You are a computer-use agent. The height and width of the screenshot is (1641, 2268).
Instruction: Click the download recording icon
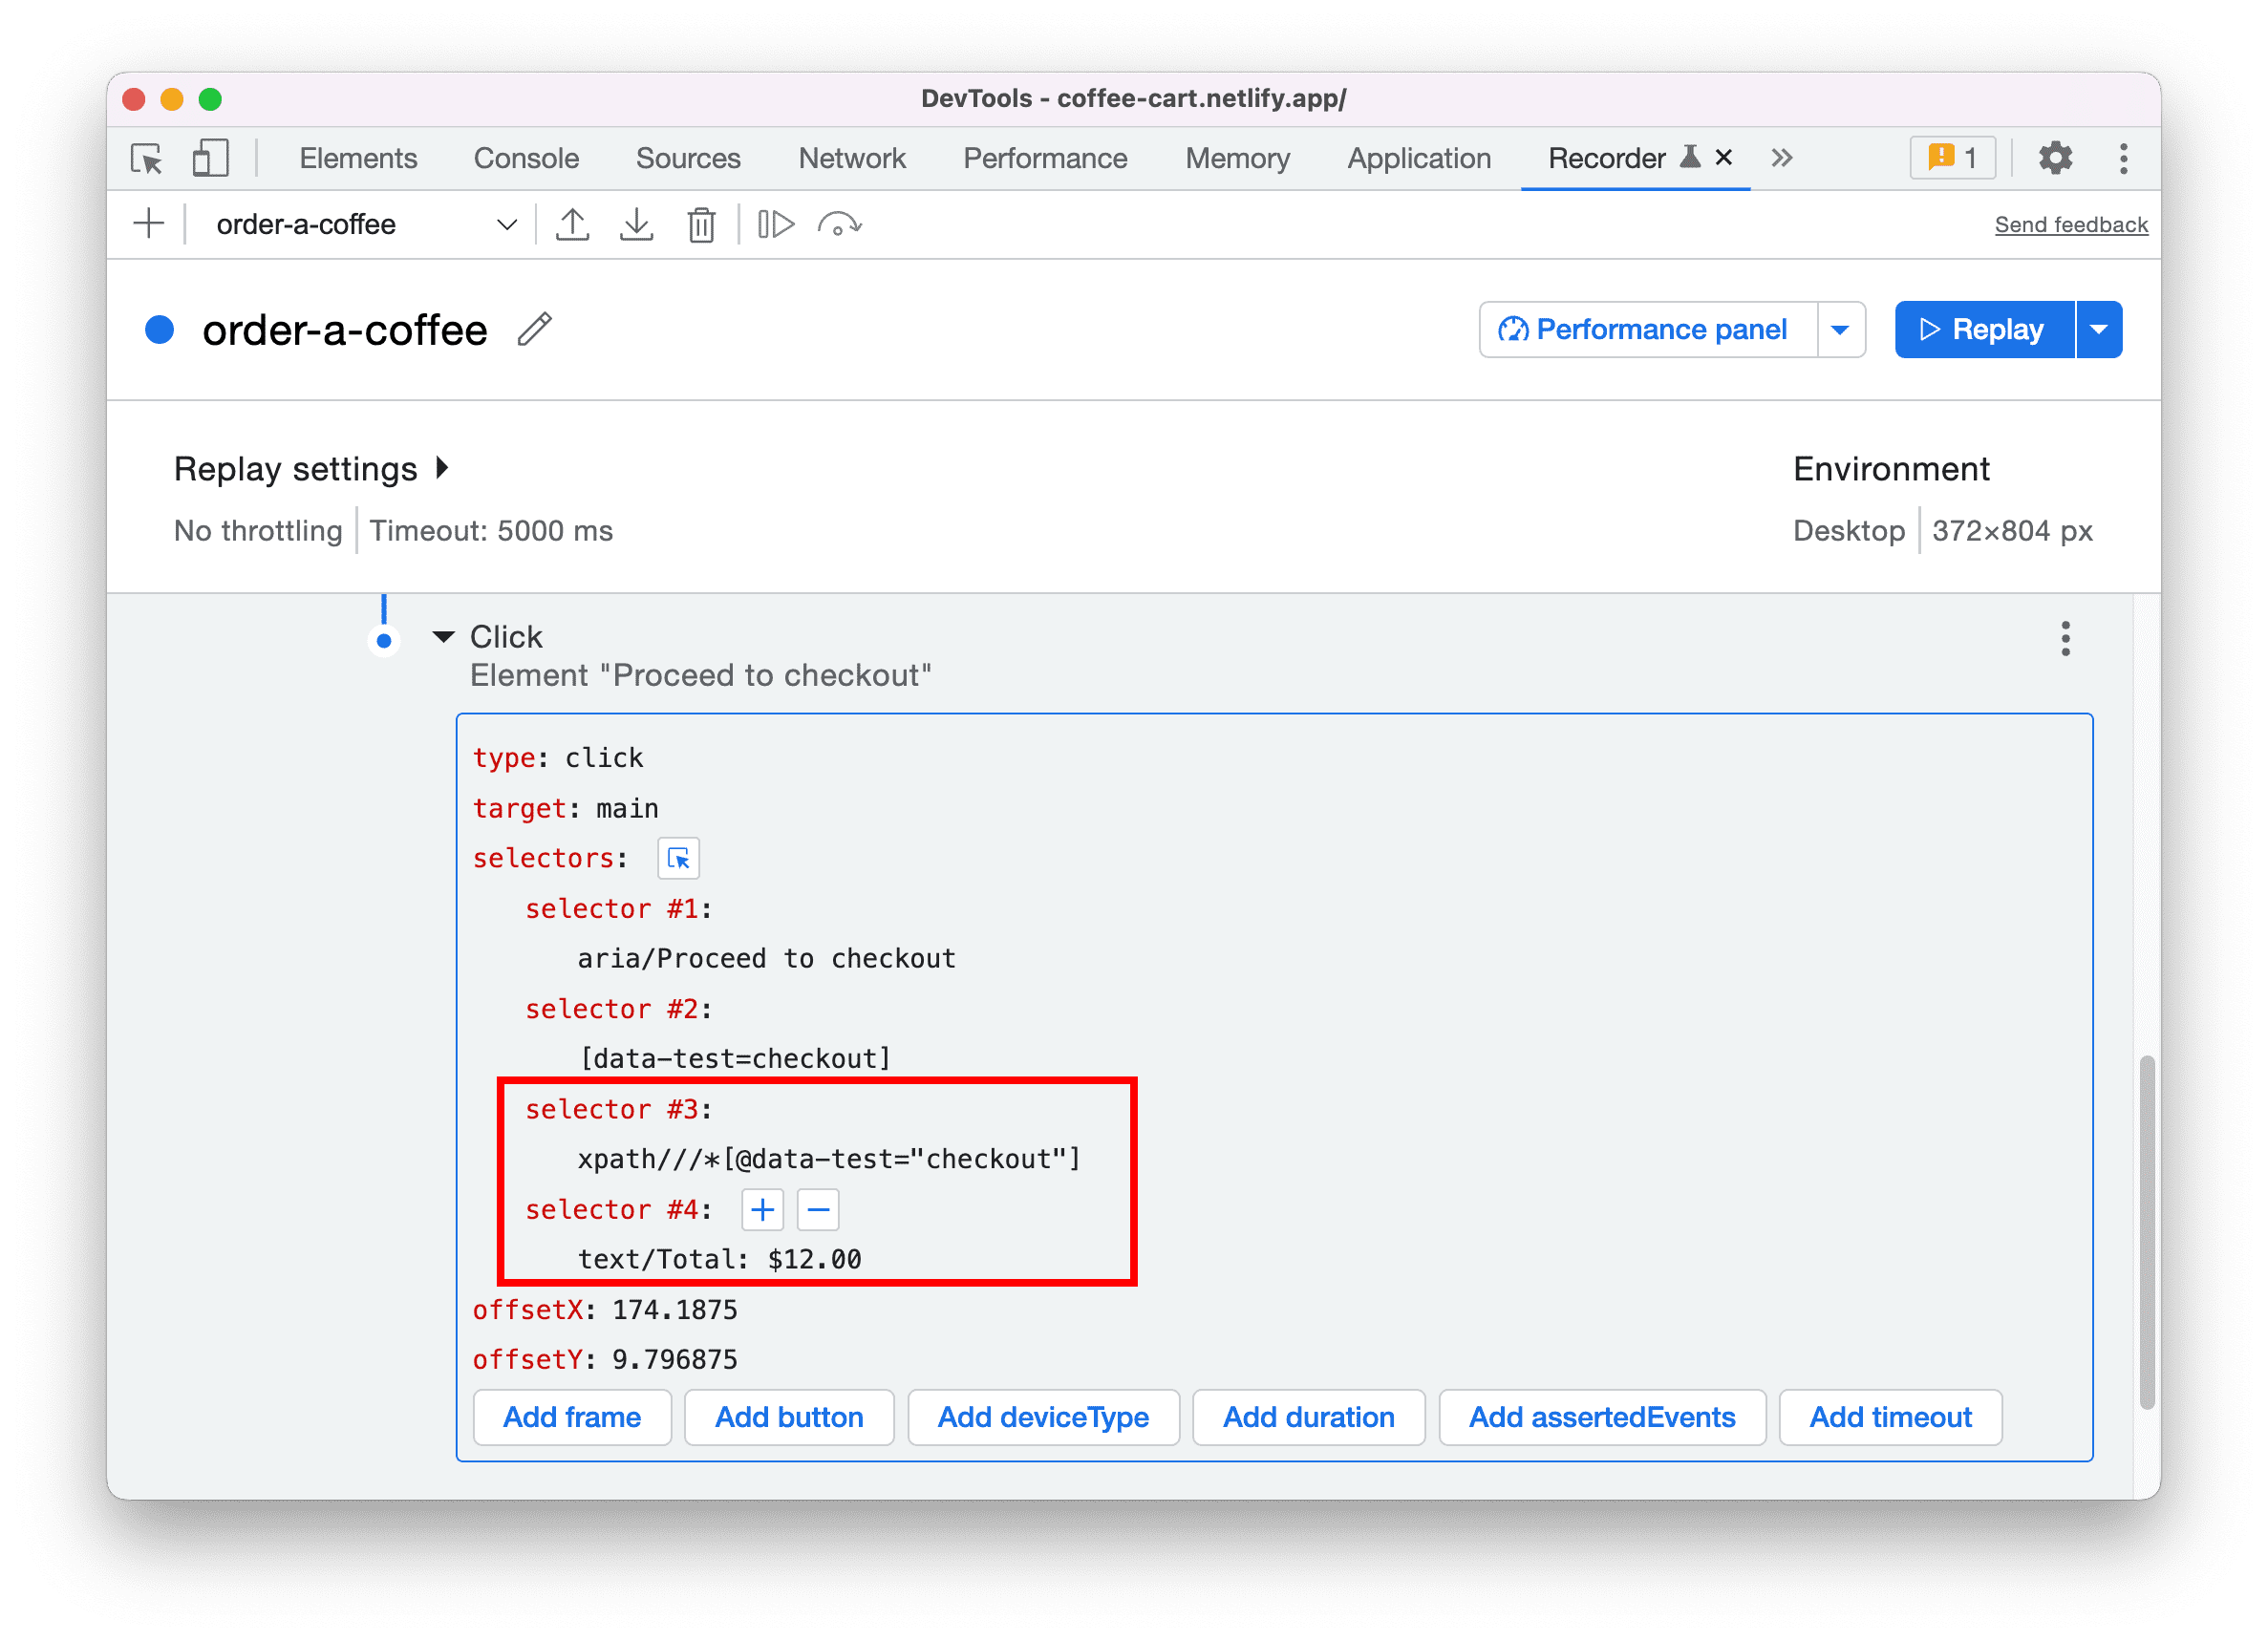click(x=635, y=224)
